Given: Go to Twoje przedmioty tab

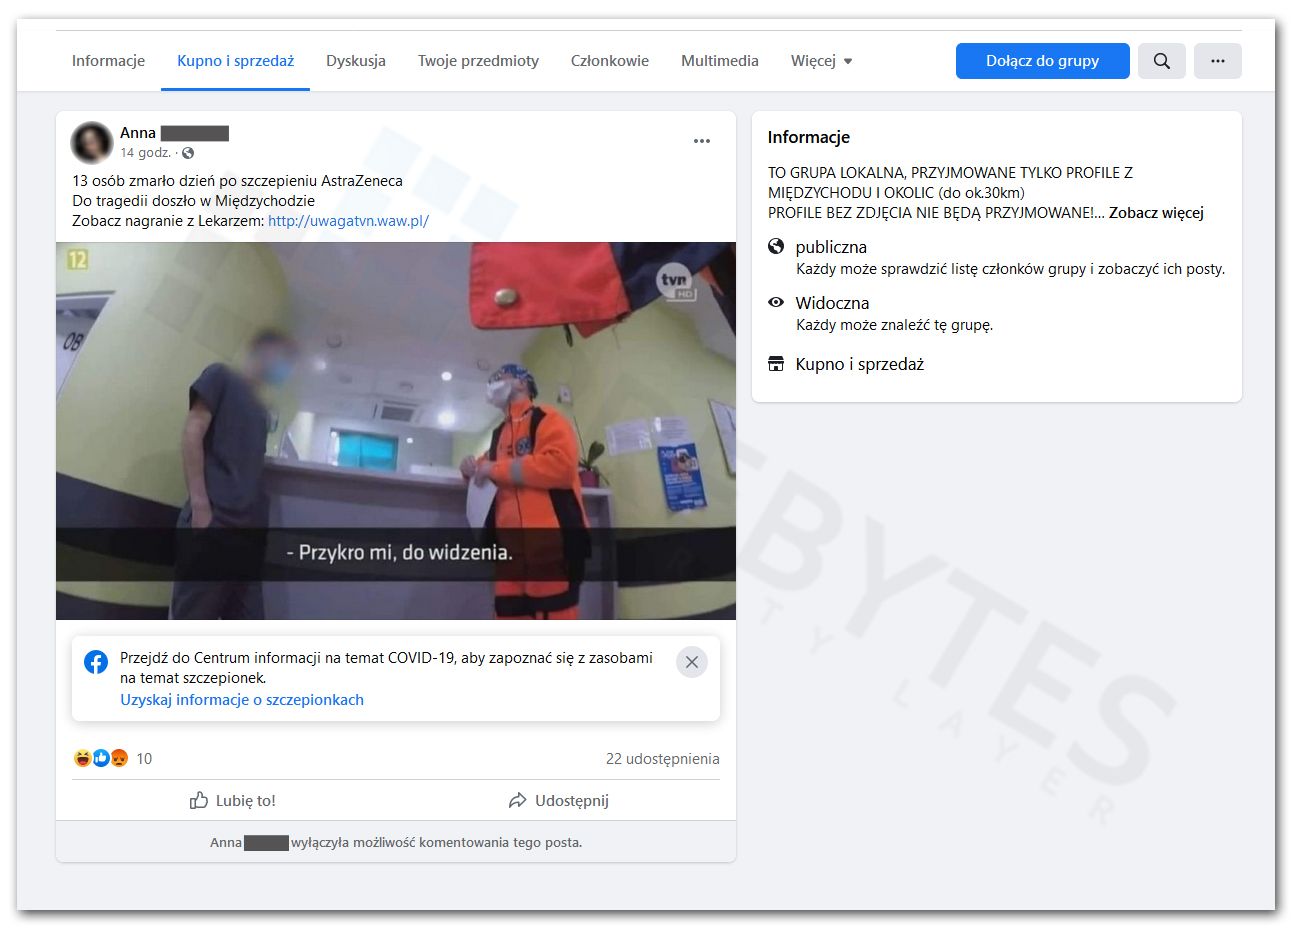Looking at the screenshot, I should coord(478,61).
